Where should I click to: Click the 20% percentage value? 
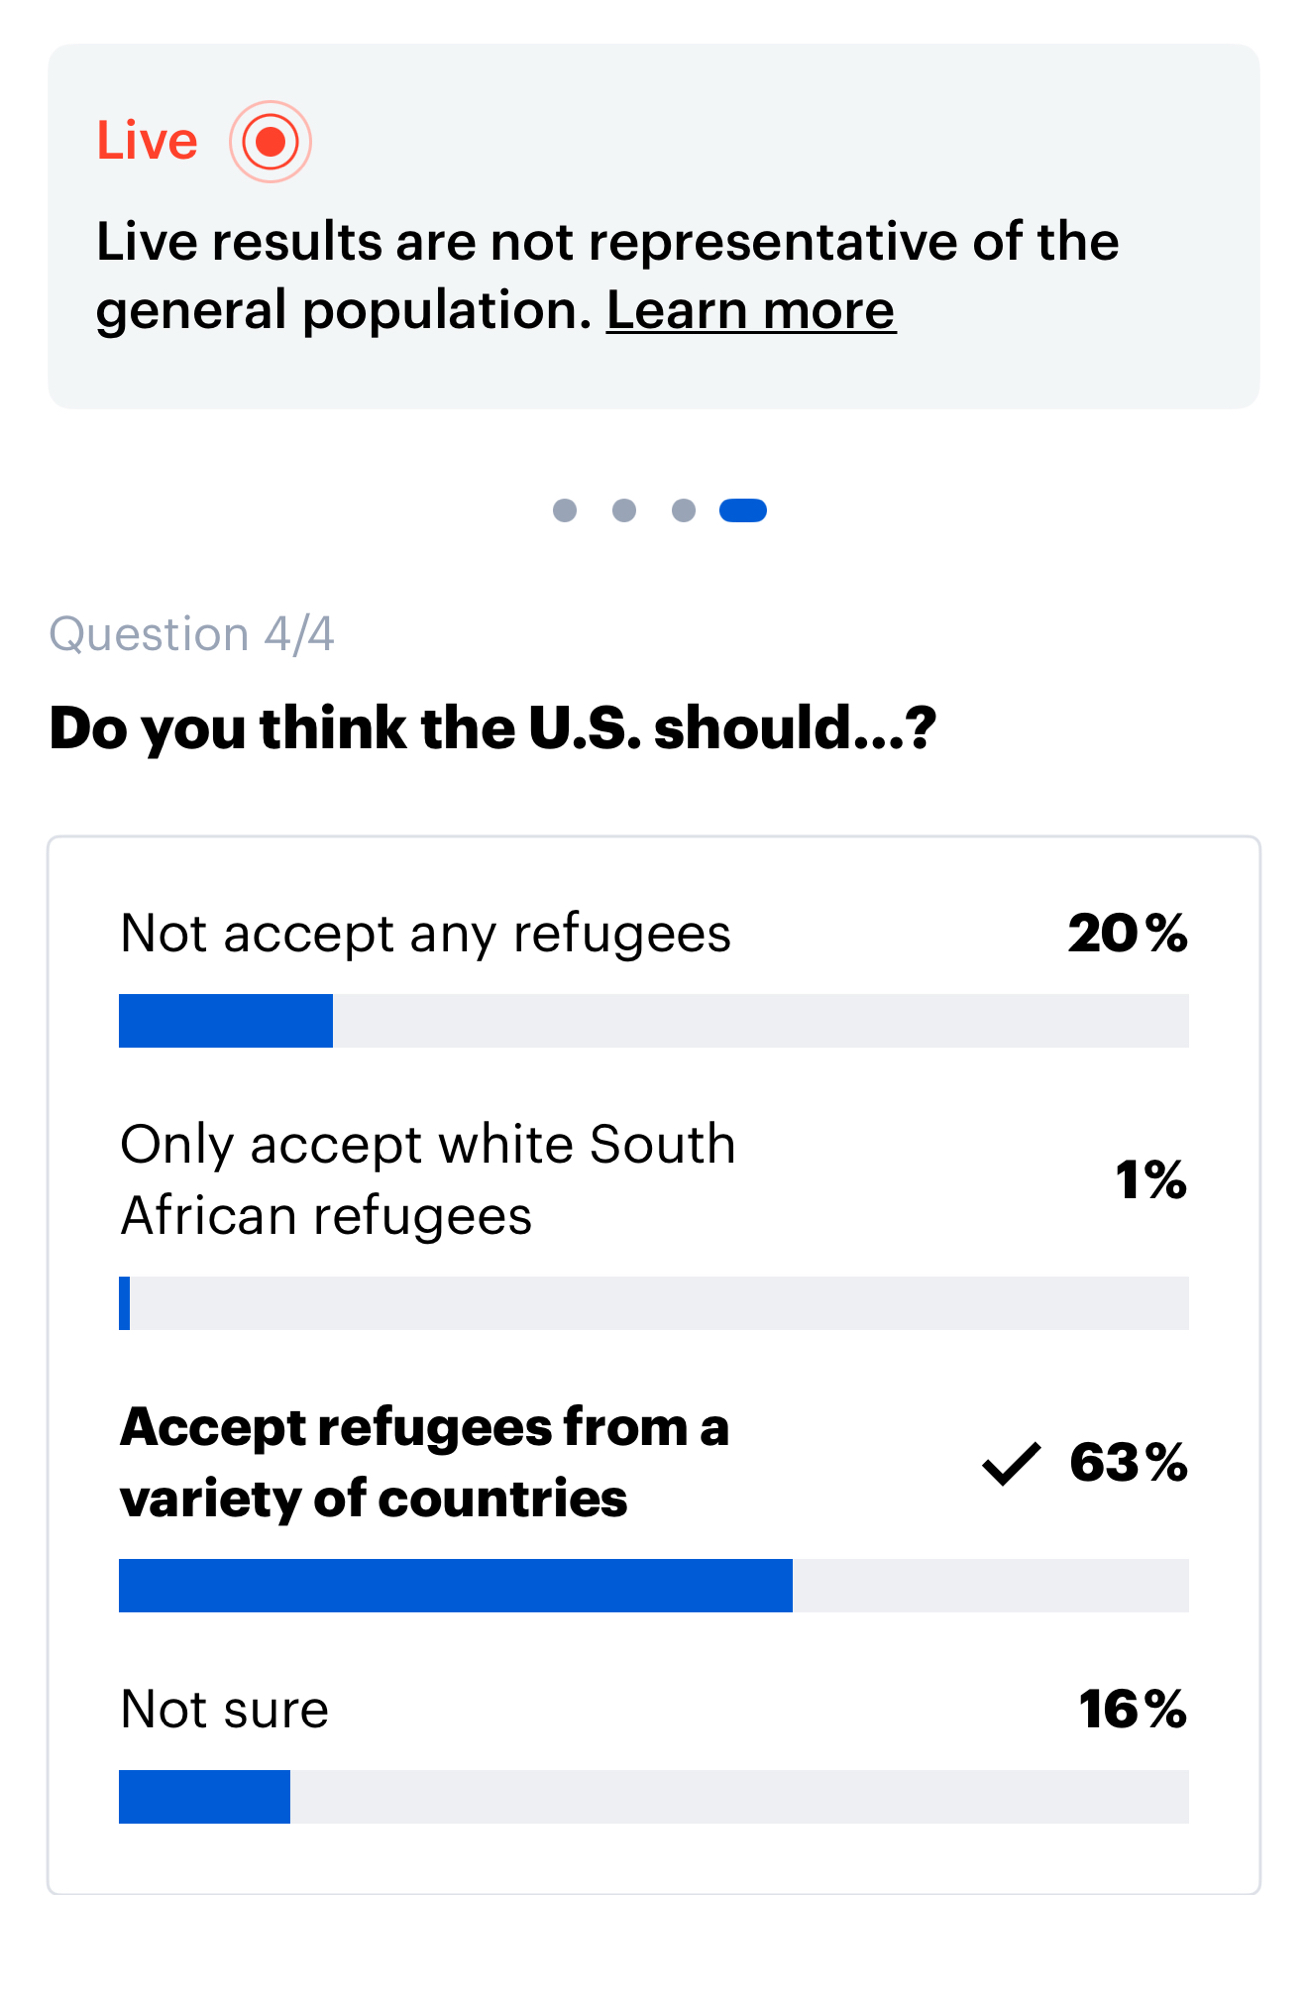(1127, 934)
